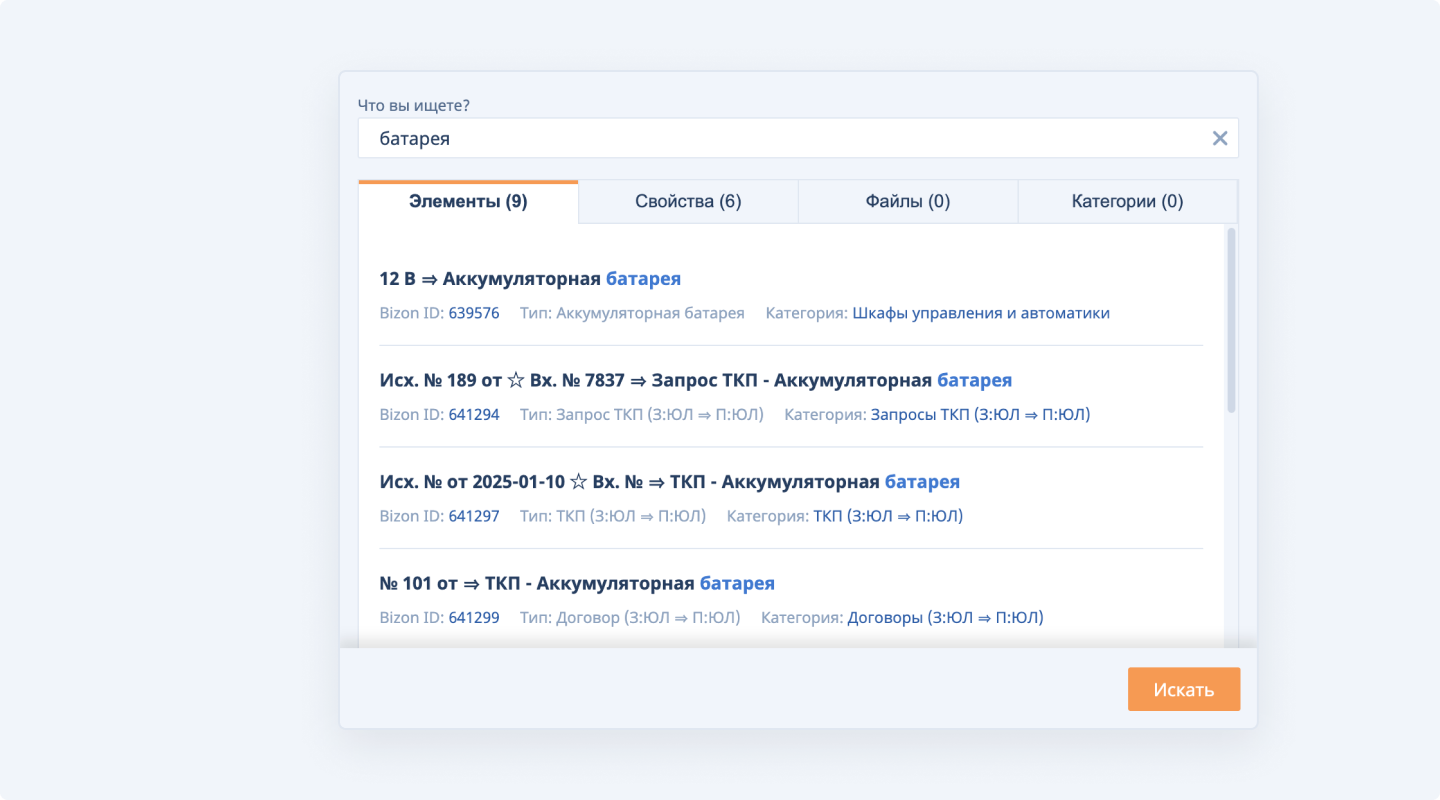Switch to the Элементы (9) tab
This screenshot has width=1440, height=800.
tap(468, 202)
